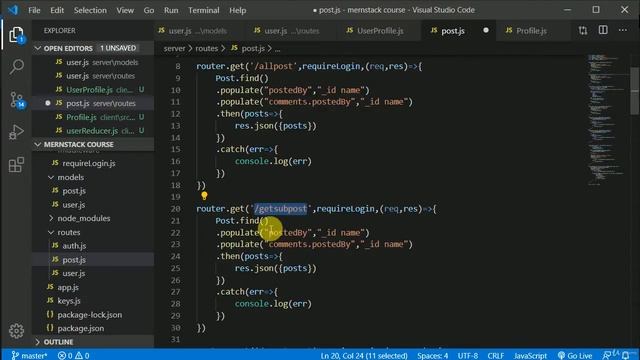Click Ln 20, Col 24 cursor position
Viewport: 640px width, 360px height.
(x=364, y=356)
